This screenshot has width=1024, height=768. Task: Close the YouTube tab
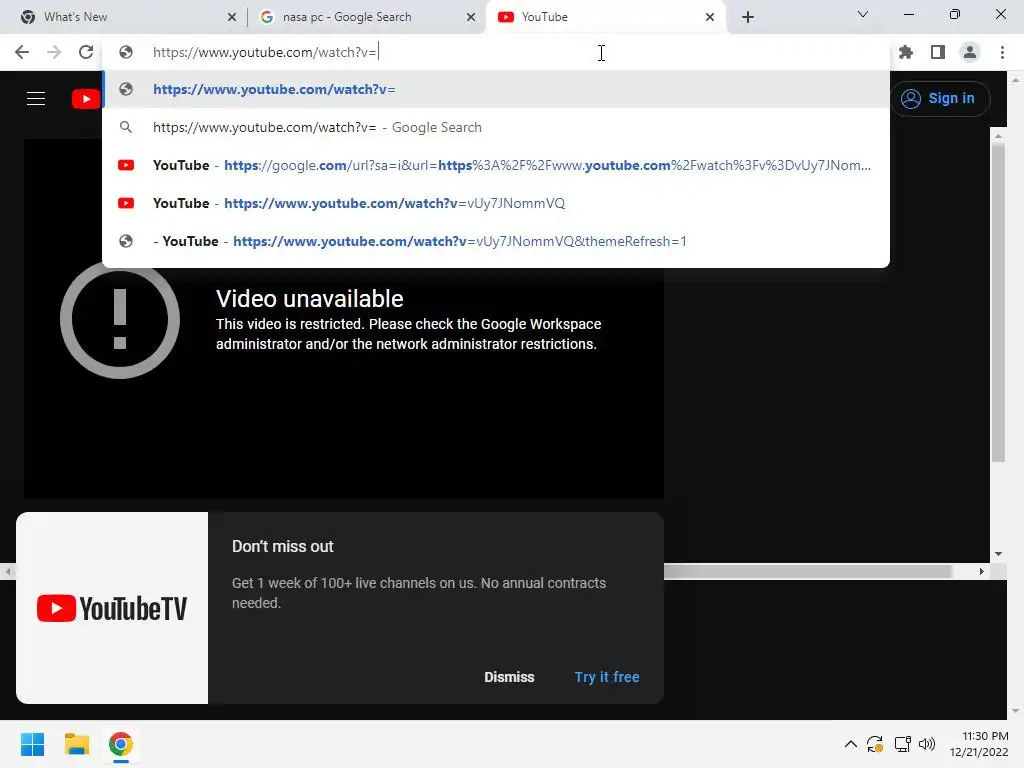pos(710,17)
